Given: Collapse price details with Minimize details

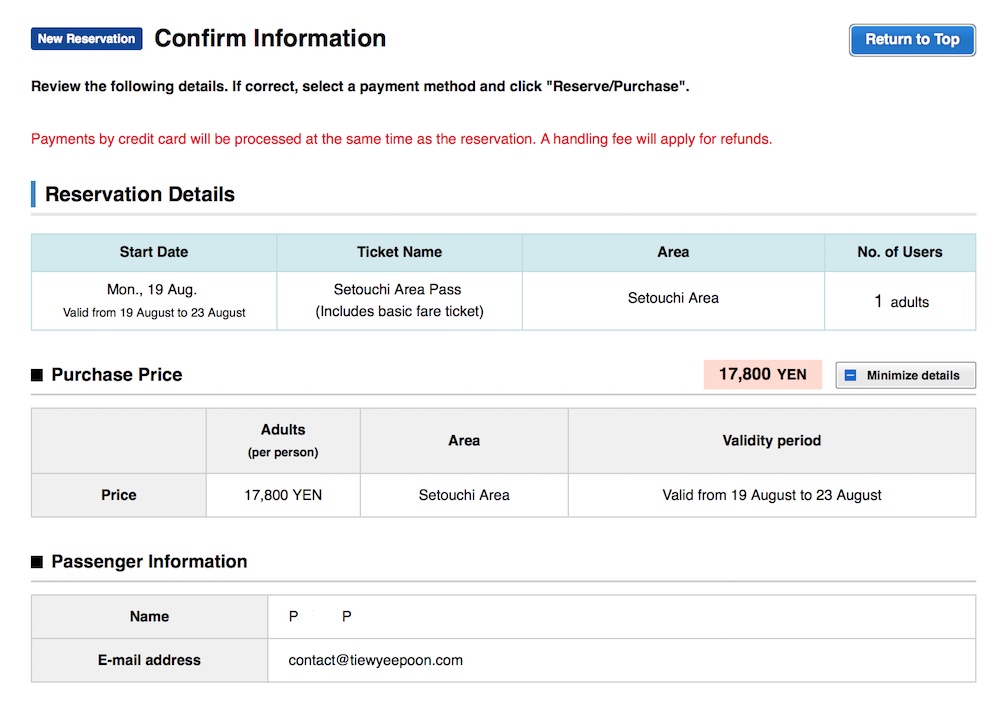Looking at the screenshot, I should pos(905,376).
